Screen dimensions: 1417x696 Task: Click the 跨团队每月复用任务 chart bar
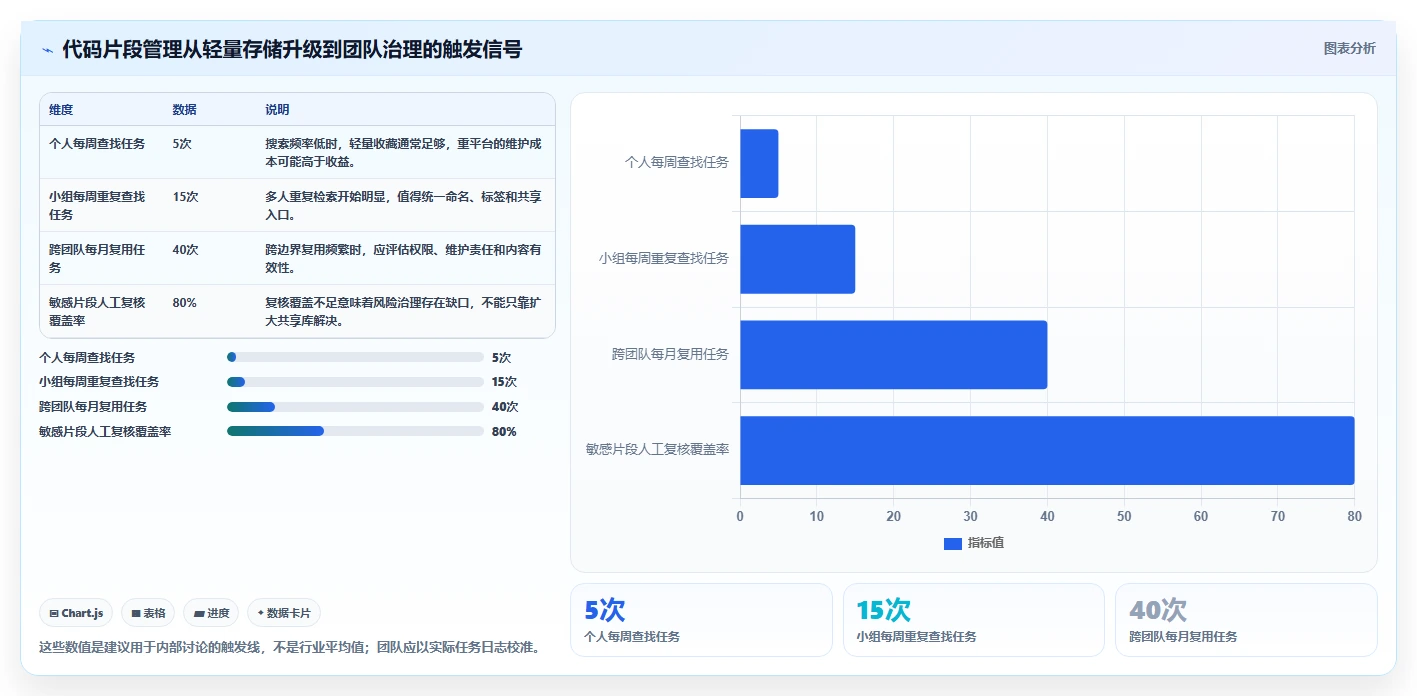893,355
